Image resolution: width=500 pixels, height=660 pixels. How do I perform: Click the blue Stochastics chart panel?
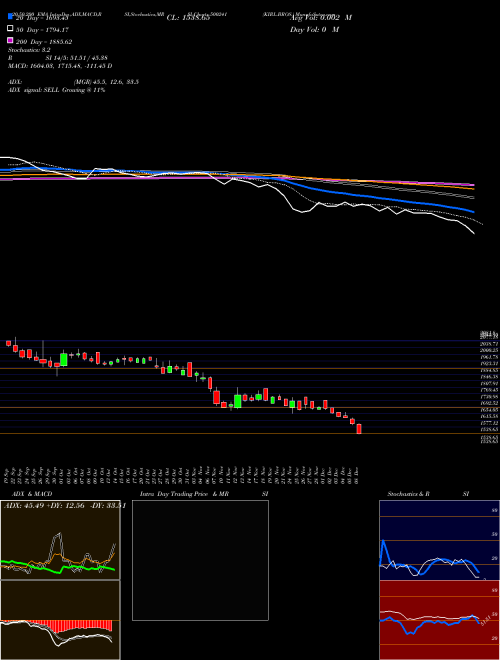[439, 540]
